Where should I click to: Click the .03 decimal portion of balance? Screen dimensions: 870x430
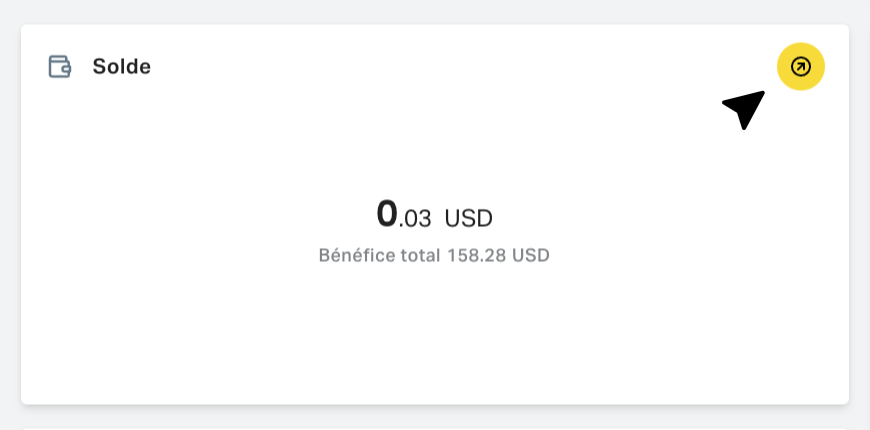click(x=414, y=219)
